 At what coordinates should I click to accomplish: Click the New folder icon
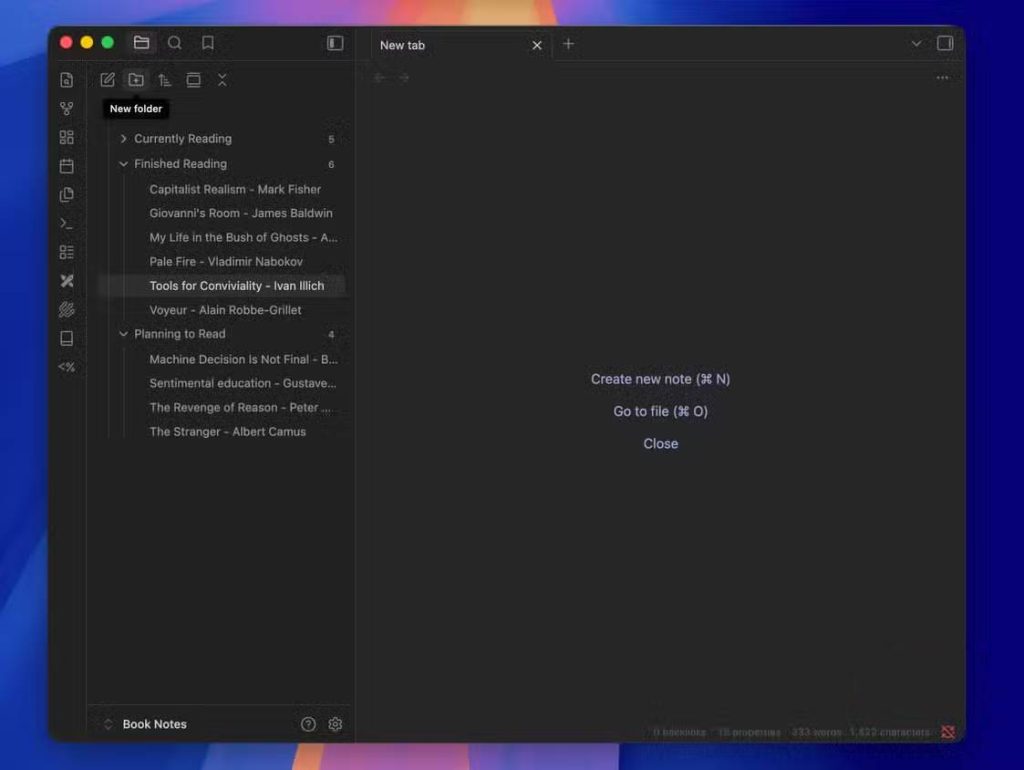click(x=136, y=80)
